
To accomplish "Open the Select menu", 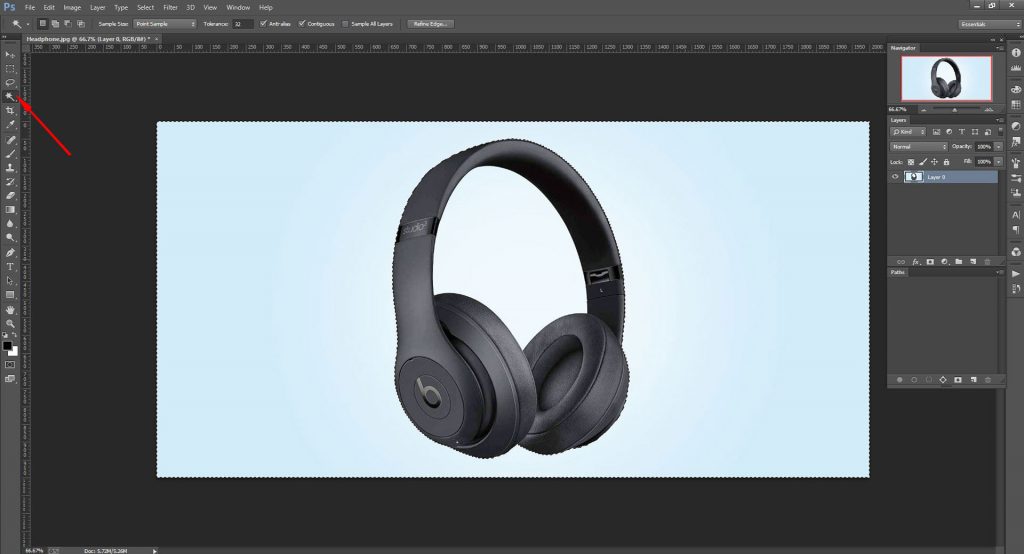I will tap(146, 7).
